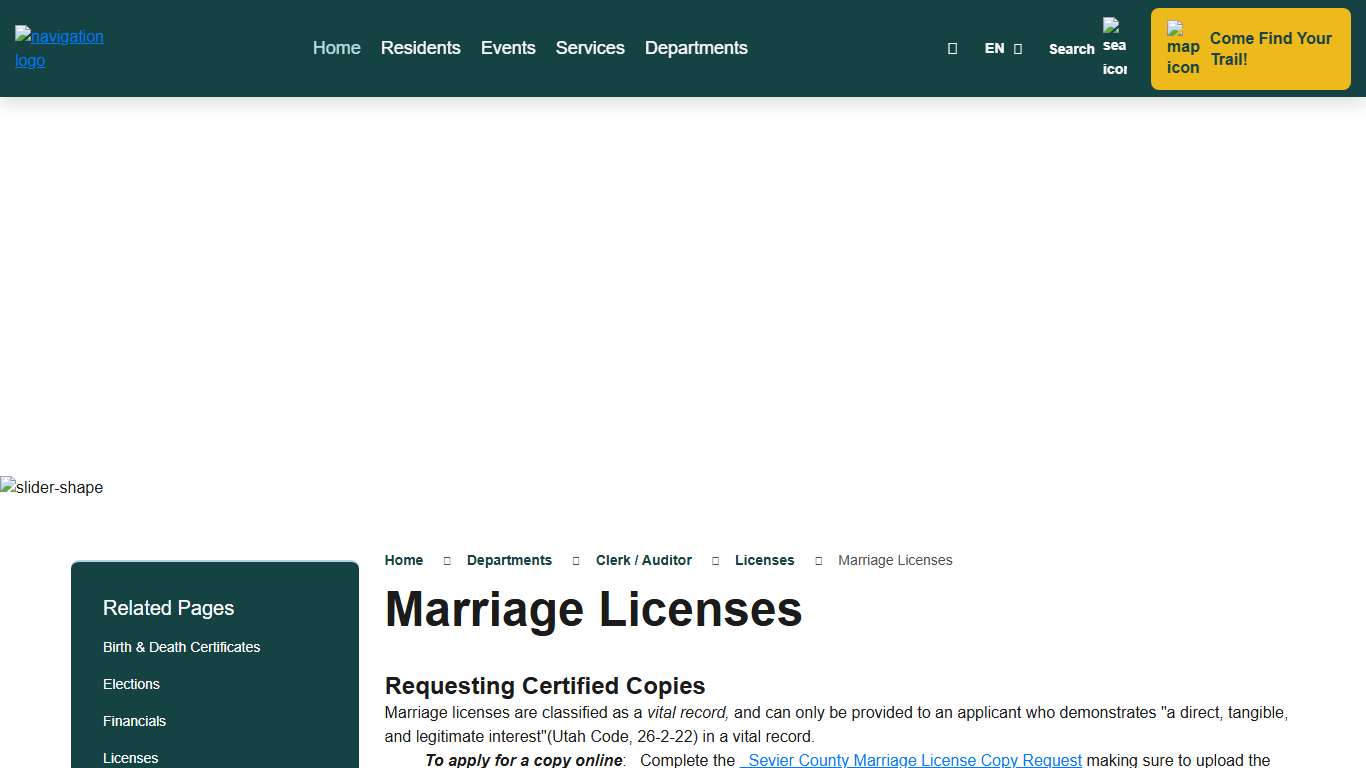This screenshot has width=1366, height=768.
Task: Click the navigation logo in header
Action: pyautogui.click(x=59, y=48)
